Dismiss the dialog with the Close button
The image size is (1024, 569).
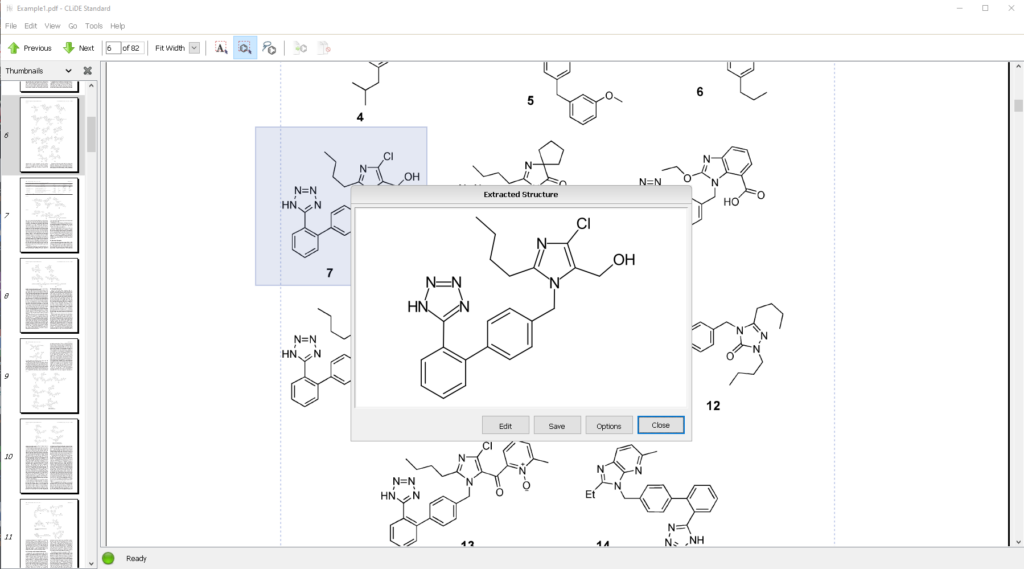[x=660, y=425]
